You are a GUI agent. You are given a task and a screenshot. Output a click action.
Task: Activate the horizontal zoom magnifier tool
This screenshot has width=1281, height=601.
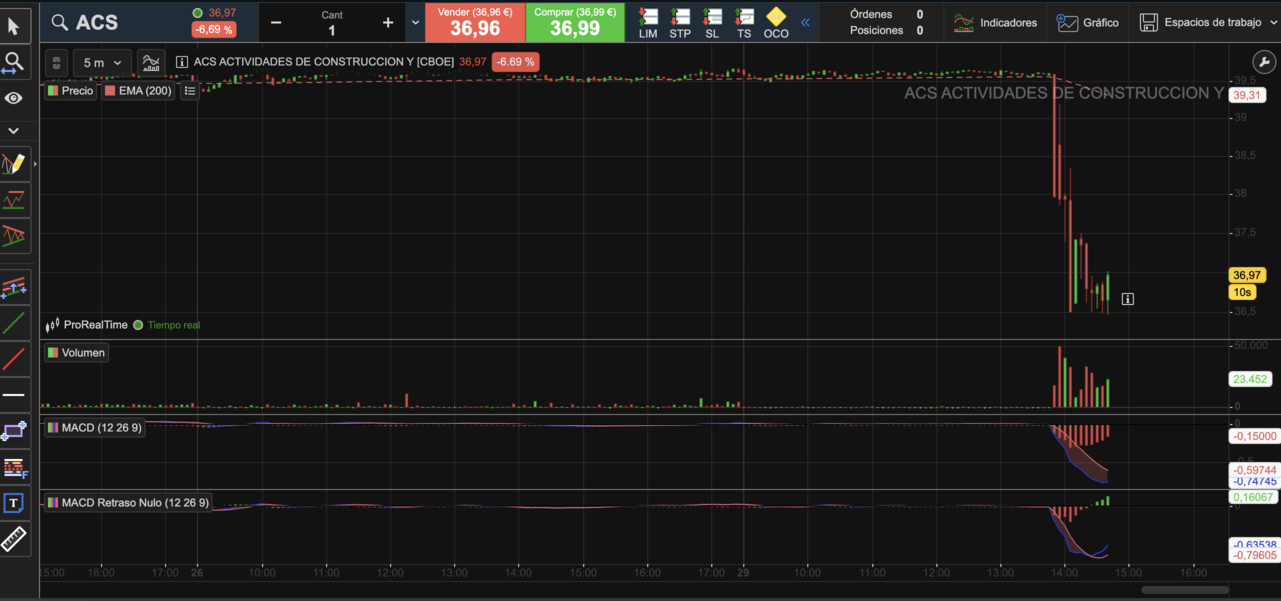[14, 64]
